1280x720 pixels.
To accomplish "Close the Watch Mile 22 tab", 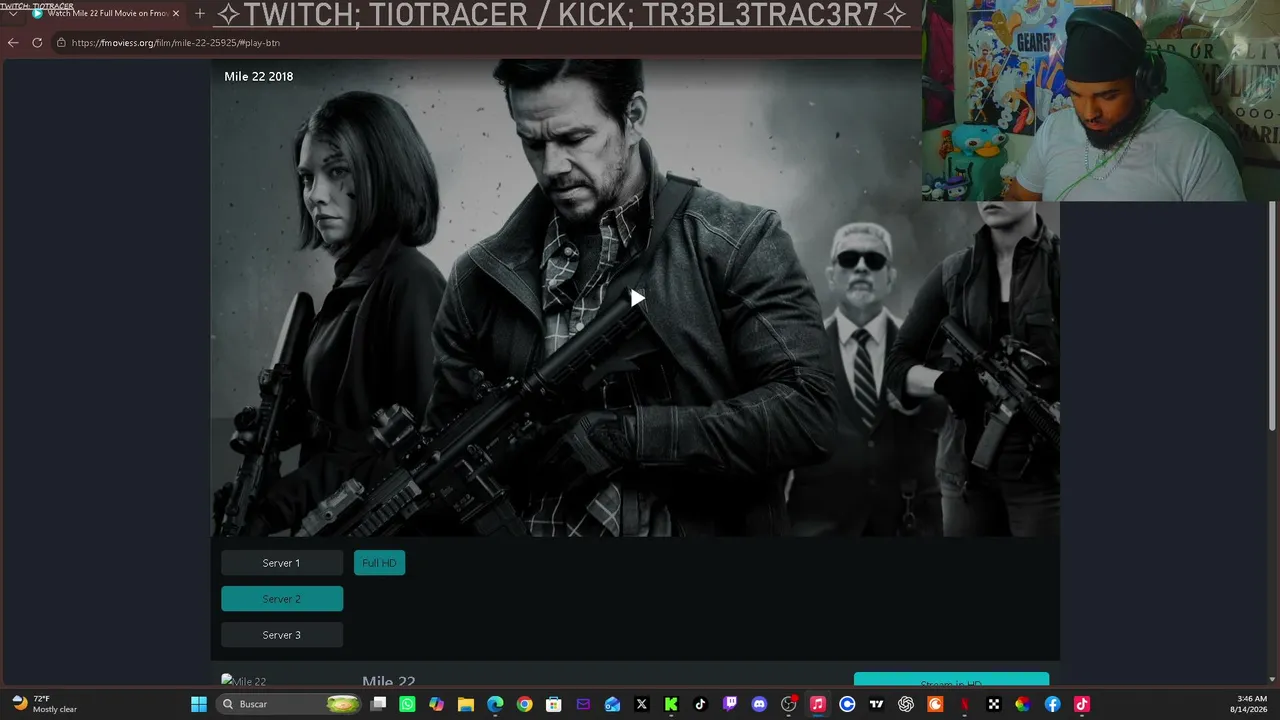I will pos(176,13).
